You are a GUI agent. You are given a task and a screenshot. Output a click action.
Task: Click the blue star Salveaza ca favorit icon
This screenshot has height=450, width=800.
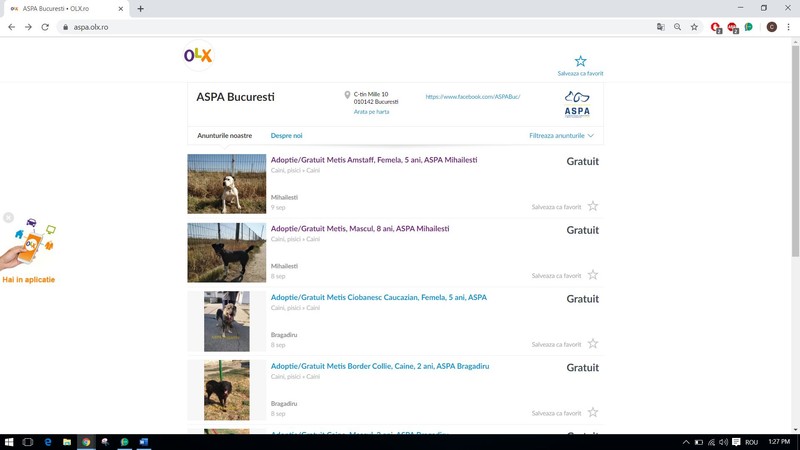(x=580, y=61)
